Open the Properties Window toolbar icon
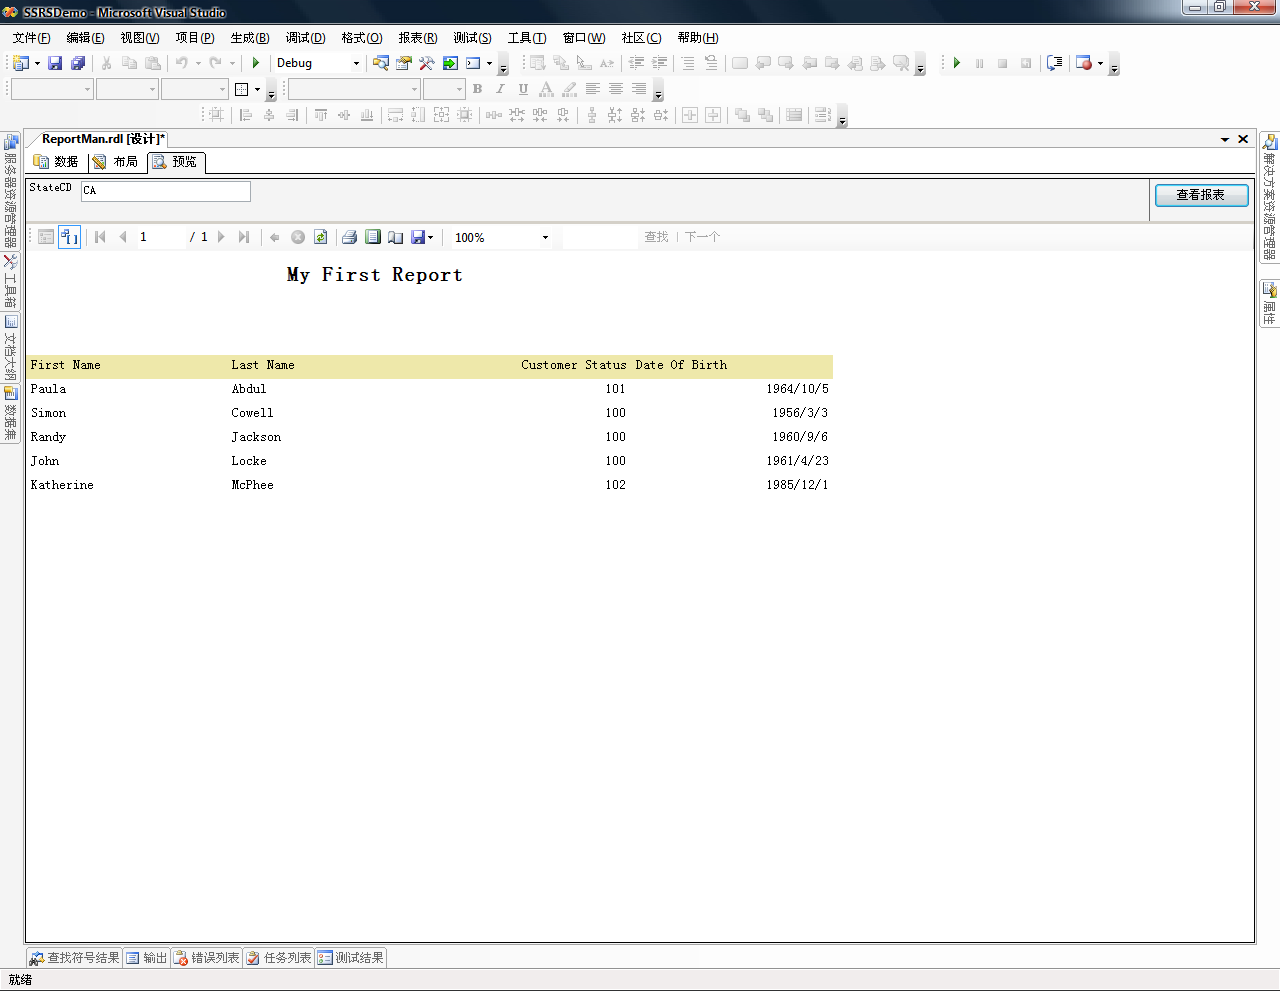This screenshot has height=991, width=1280. pos(404,63)
